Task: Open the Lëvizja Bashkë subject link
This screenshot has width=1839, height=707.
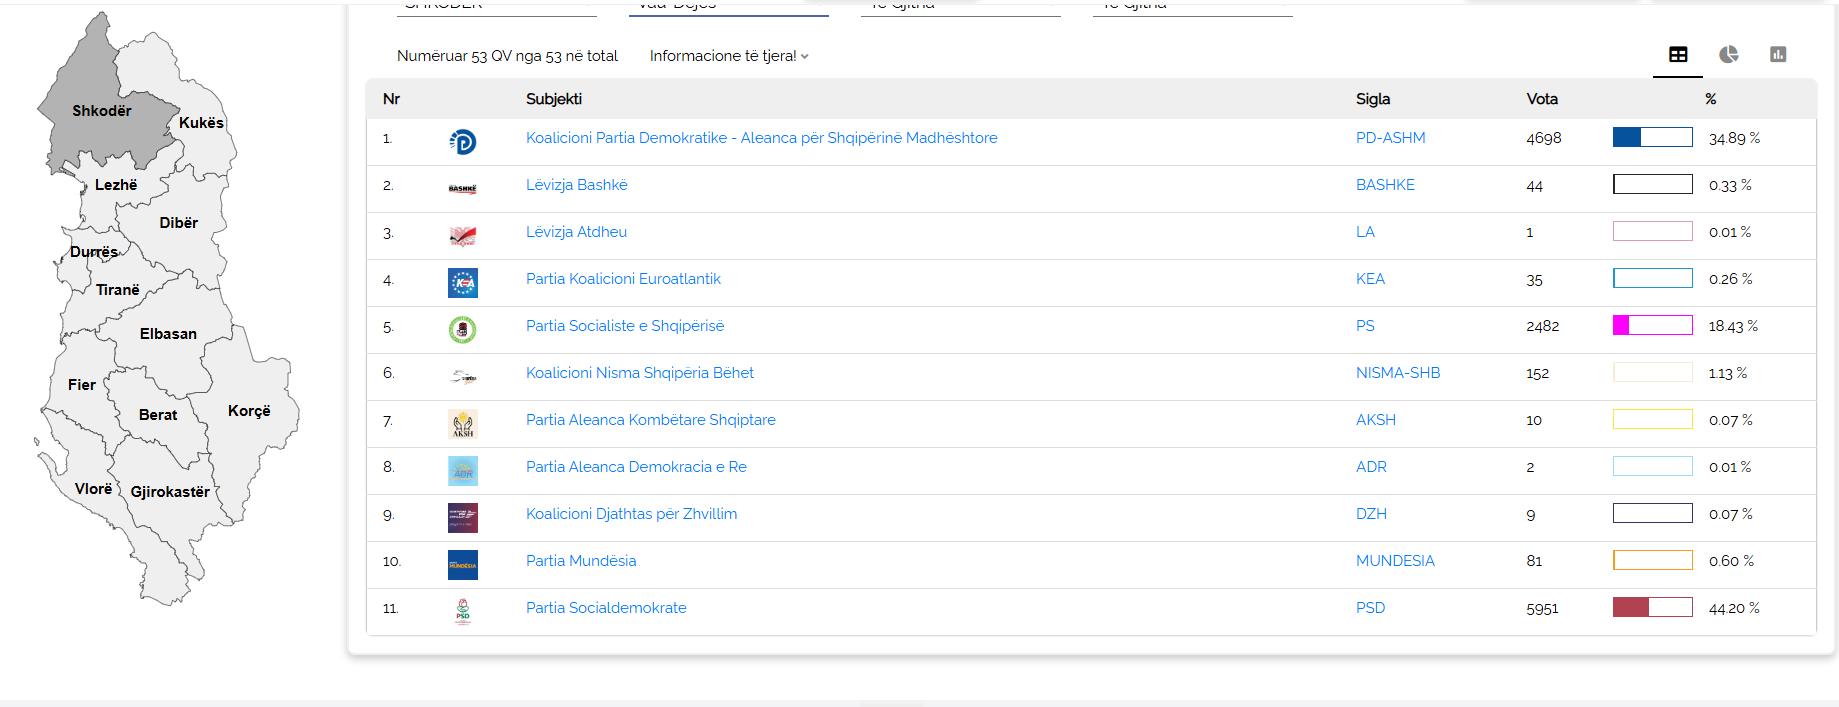Action: coord(576,185)
